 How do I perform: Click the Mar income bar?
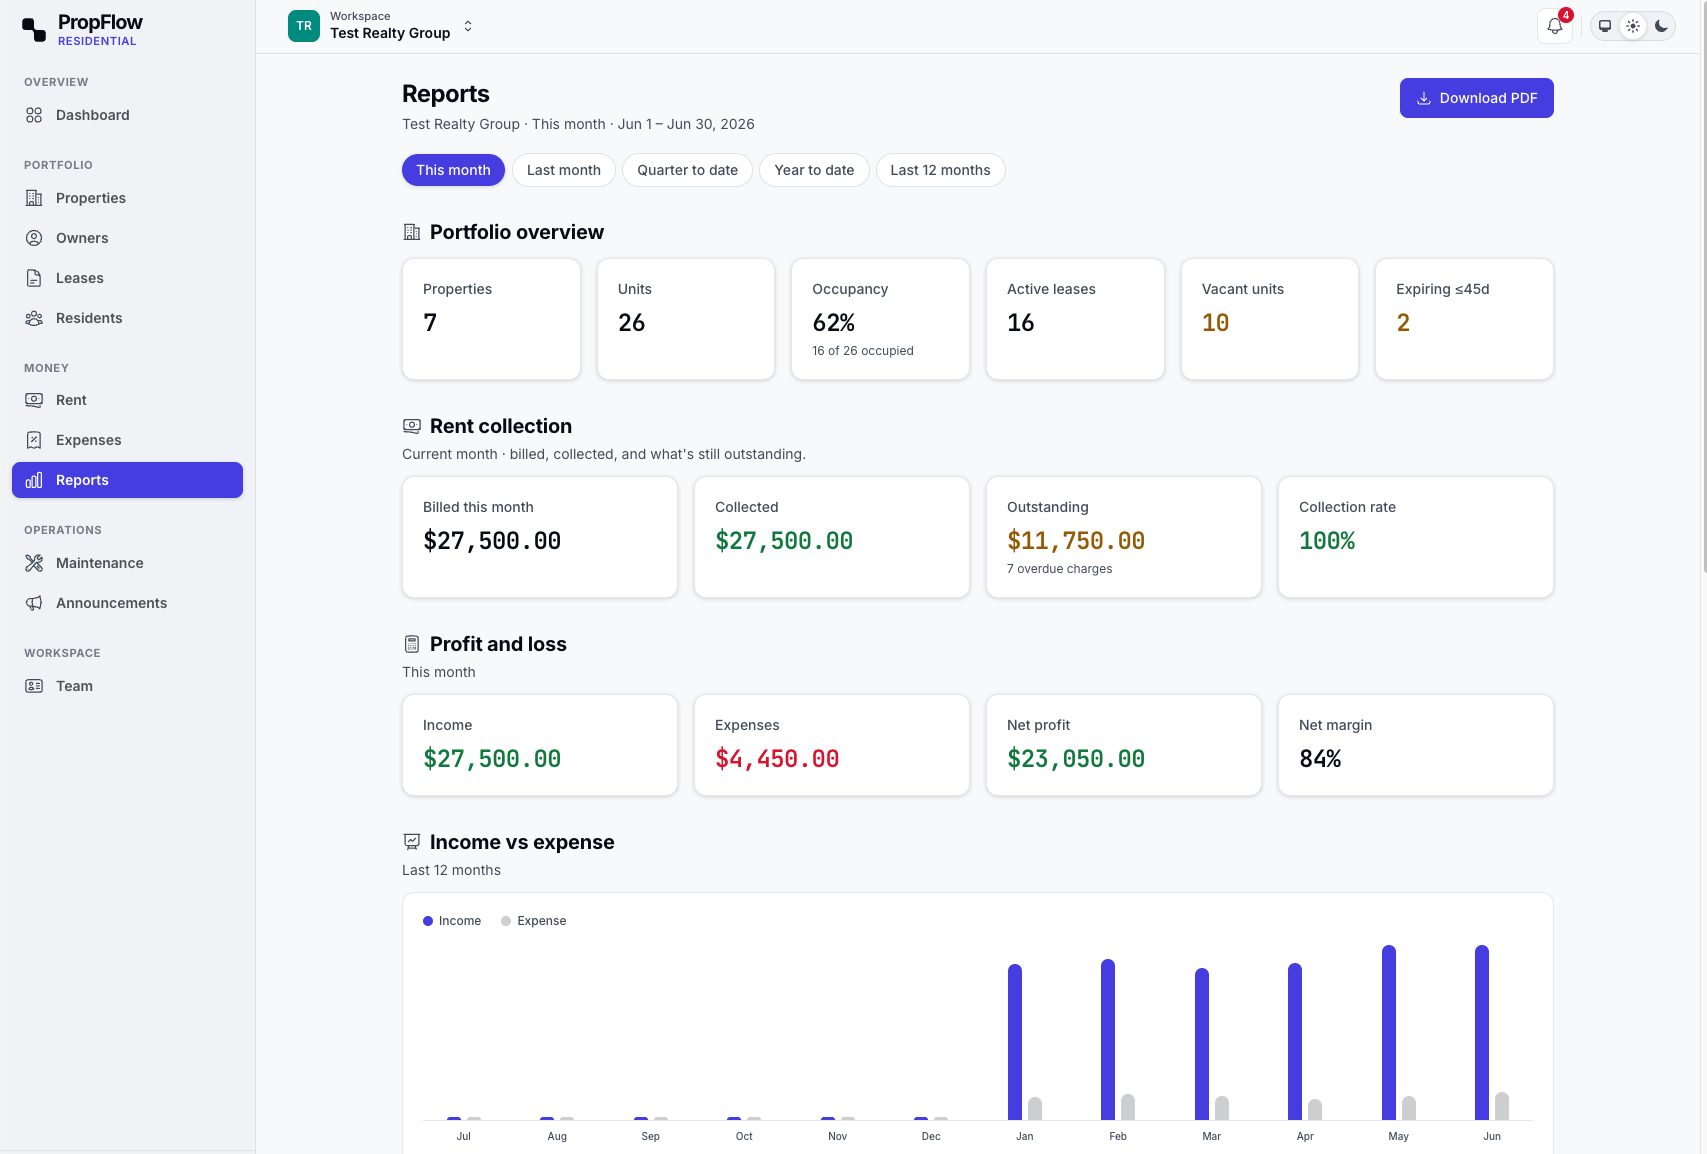coord(1202,1044)
